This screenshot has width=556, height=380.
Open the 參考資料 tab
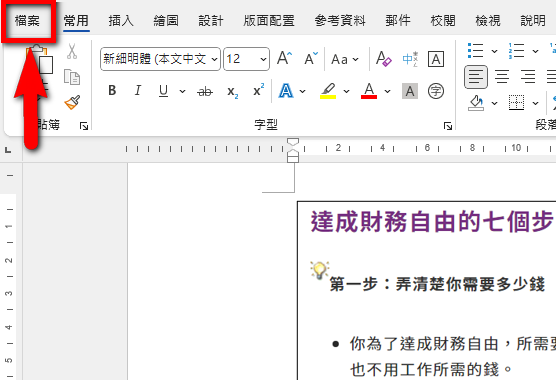coord(340,21)
